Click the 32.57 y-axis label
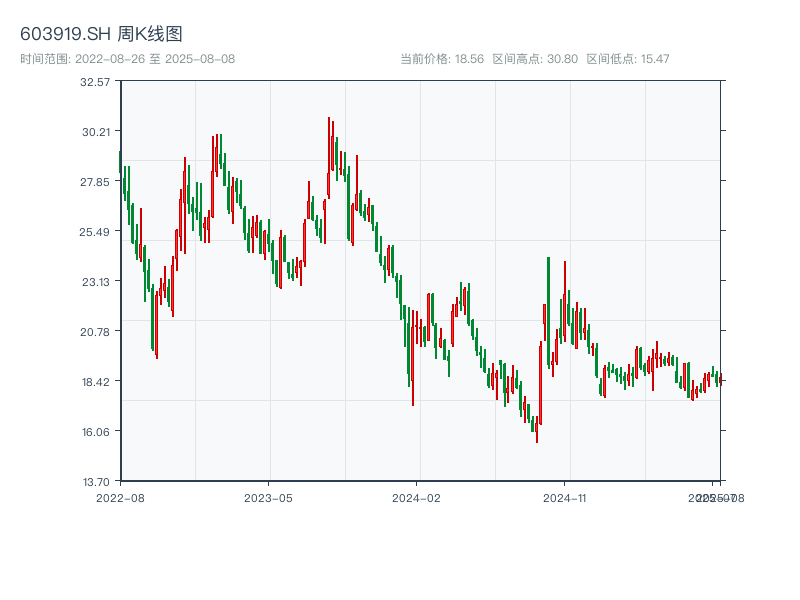This screenshot has width=800, height=600. tap(95, 82)
